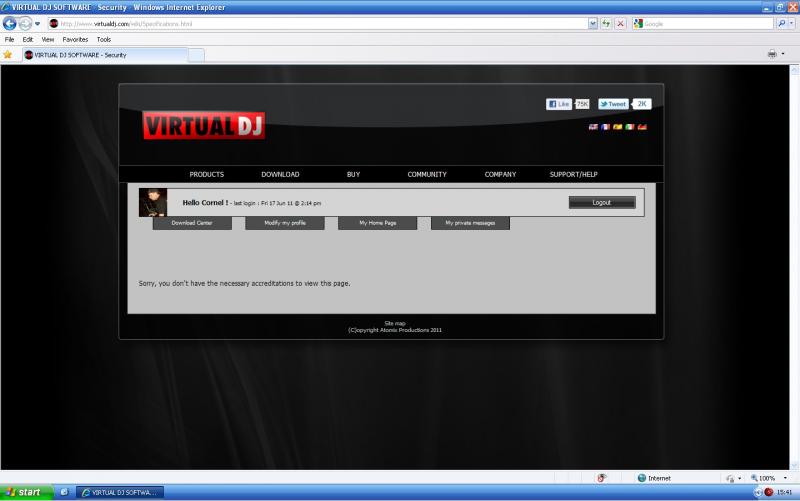Image resolution: width=800 pixels, height=501 pixels.
Task: Click the Facebook Like button
Action: coord(559,104)
